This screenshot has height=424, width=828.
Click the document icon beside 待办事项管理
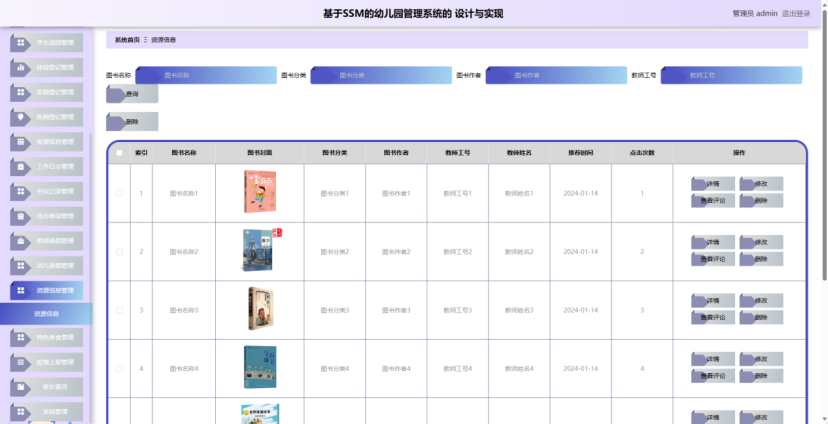point(21,216)
